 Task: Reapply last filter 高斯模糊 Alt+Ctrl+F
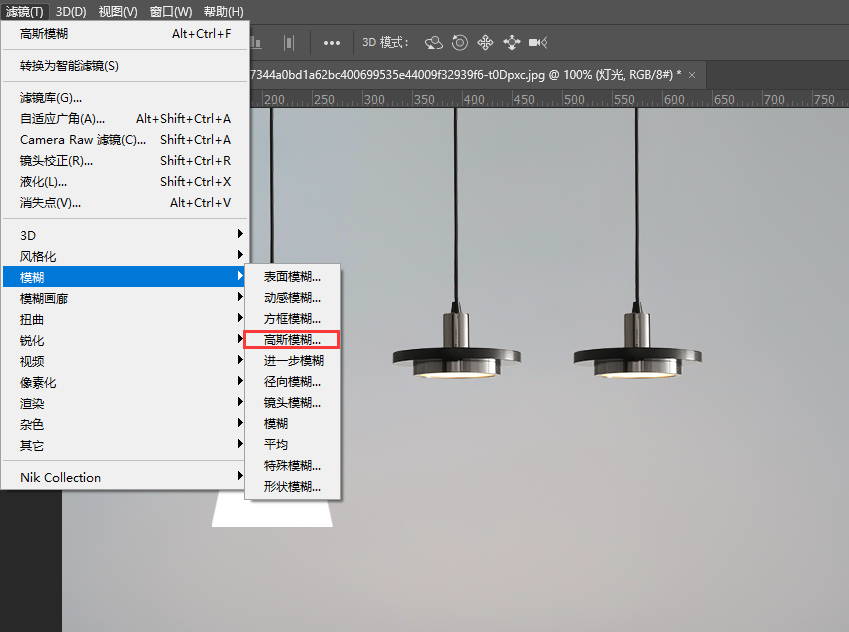[x=125, y=34]
